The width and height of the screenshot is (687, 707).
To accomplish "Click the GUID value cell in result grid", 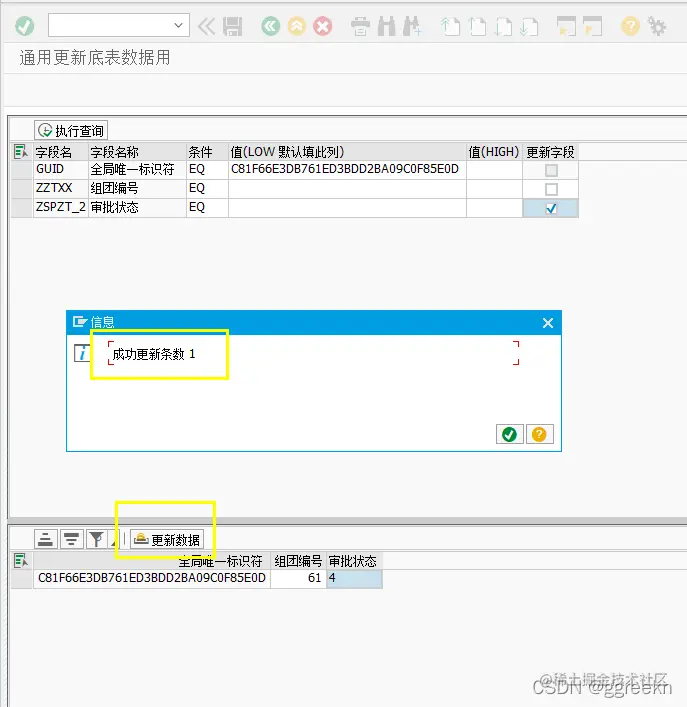I will point(152,578).
